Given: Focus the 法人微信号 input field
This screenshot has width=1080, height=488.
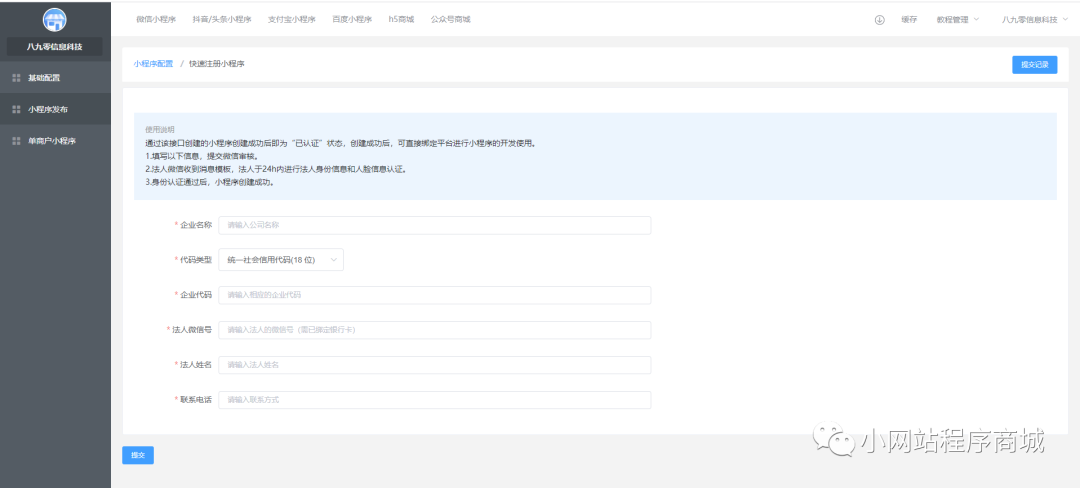Looking at the screenshot, I should 435,330.
